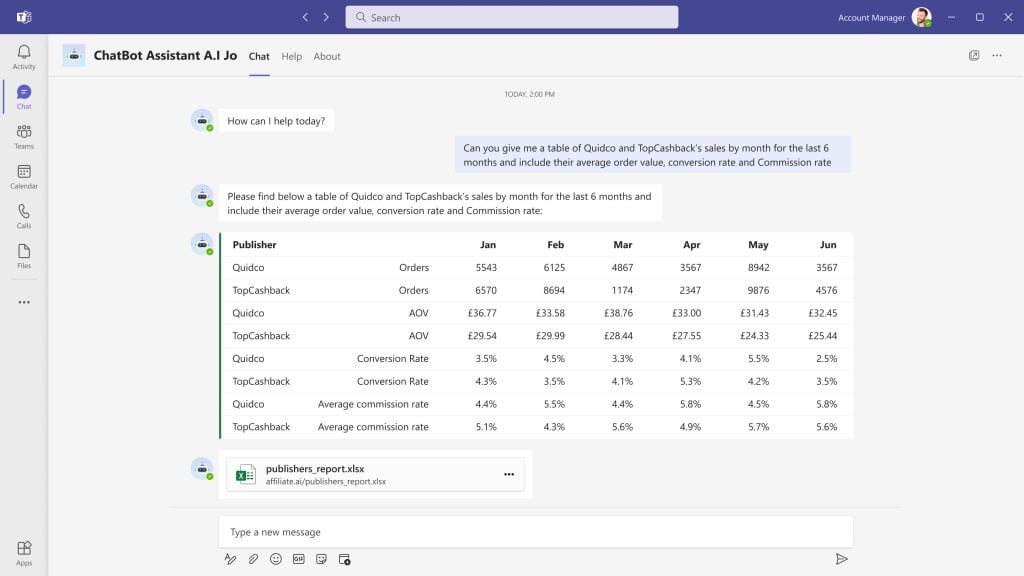The width and height of the screenshot is (1024, 576).
Task: Open the Format text options
Action: [x=230, y=559]
